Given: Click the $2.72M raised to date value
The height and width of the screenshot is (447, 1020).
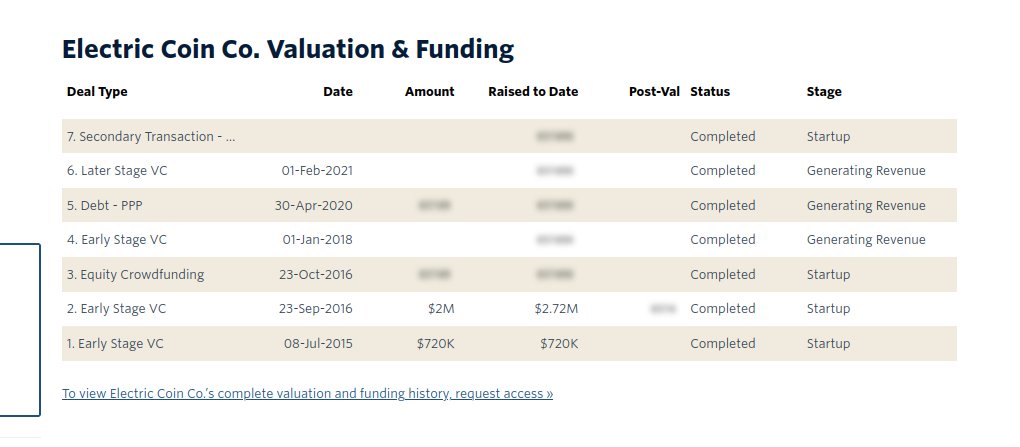Looking at the screenshot, I should pos(556,309).
